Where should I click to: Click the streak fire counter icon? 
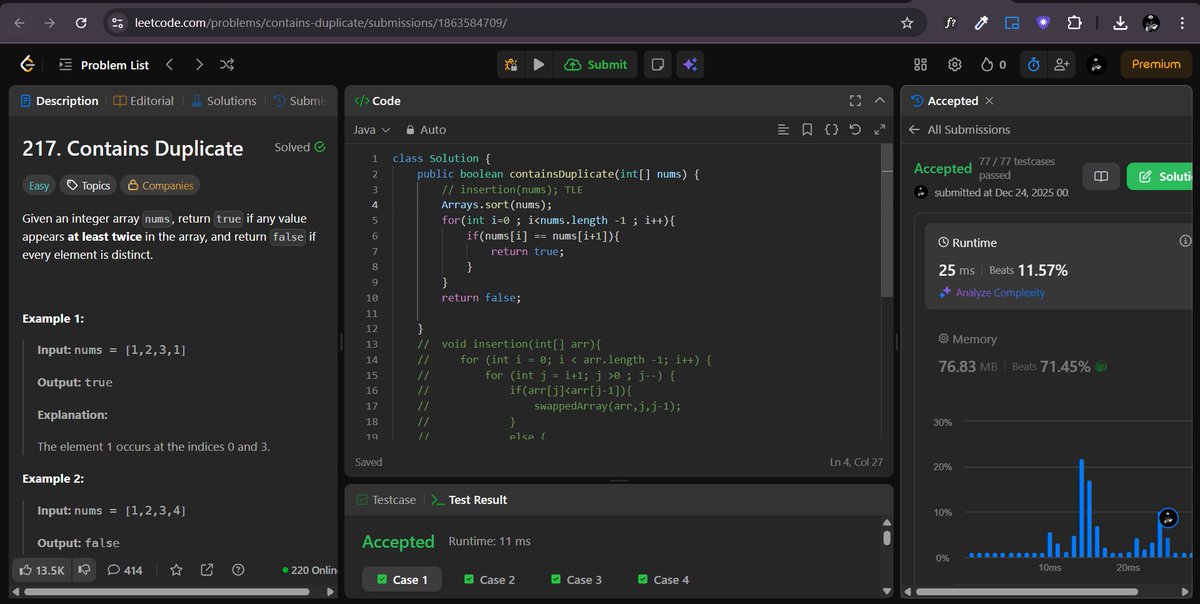(x=993, y=64)
